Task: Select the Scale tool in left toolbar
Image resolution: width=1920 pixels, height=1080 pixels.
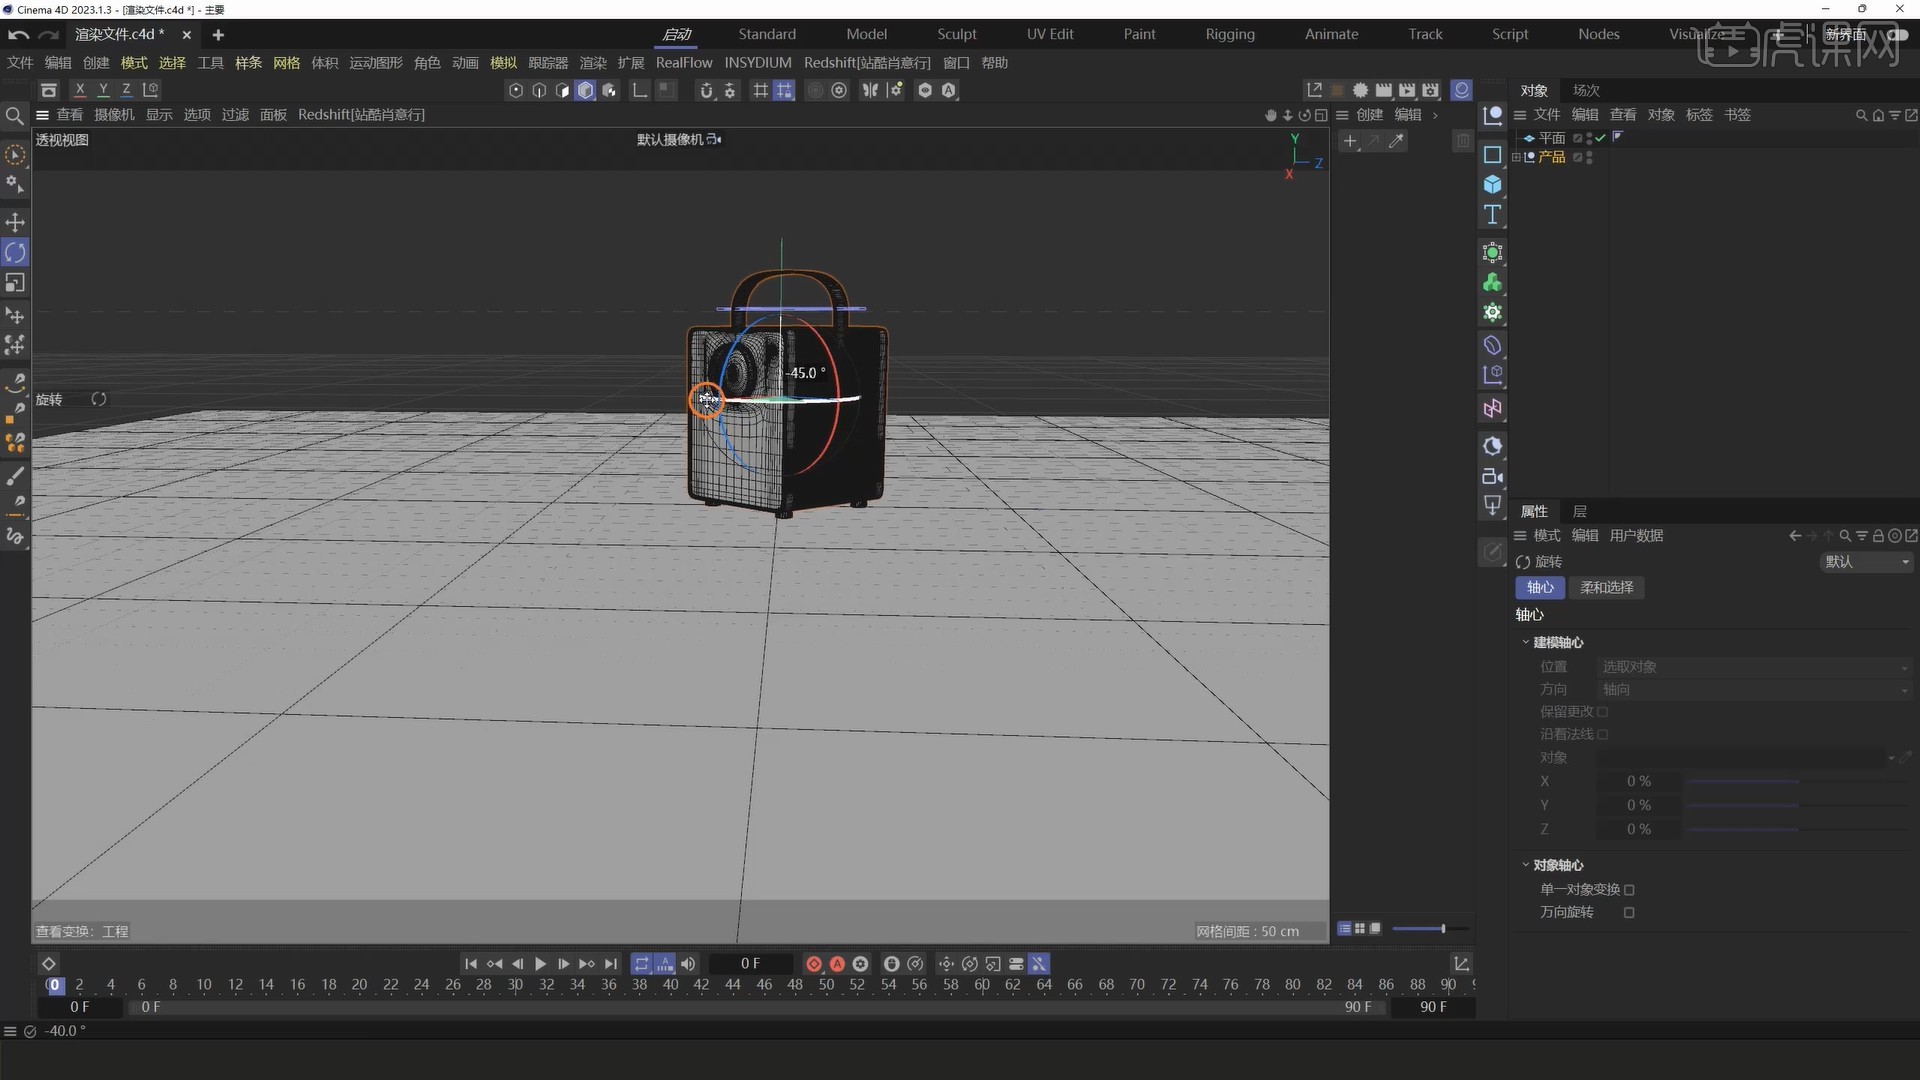Action: pyautogui.click(x=15, y=283)
